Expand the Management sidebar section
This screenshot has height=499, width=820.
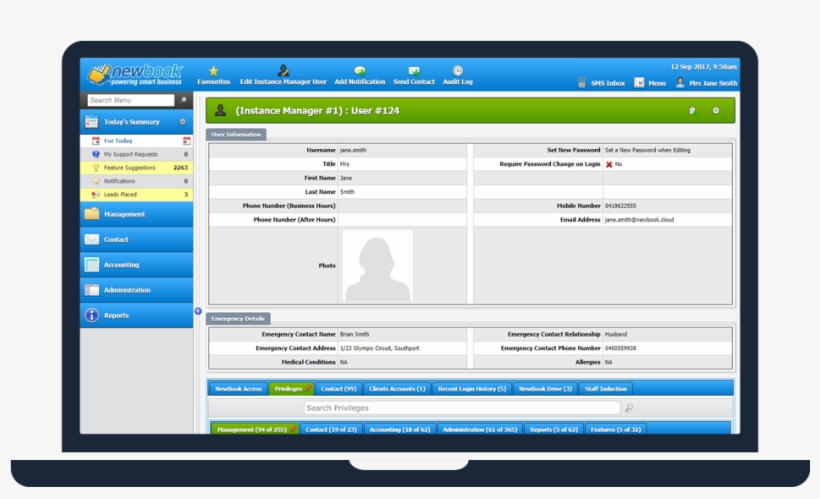(136, 214)
